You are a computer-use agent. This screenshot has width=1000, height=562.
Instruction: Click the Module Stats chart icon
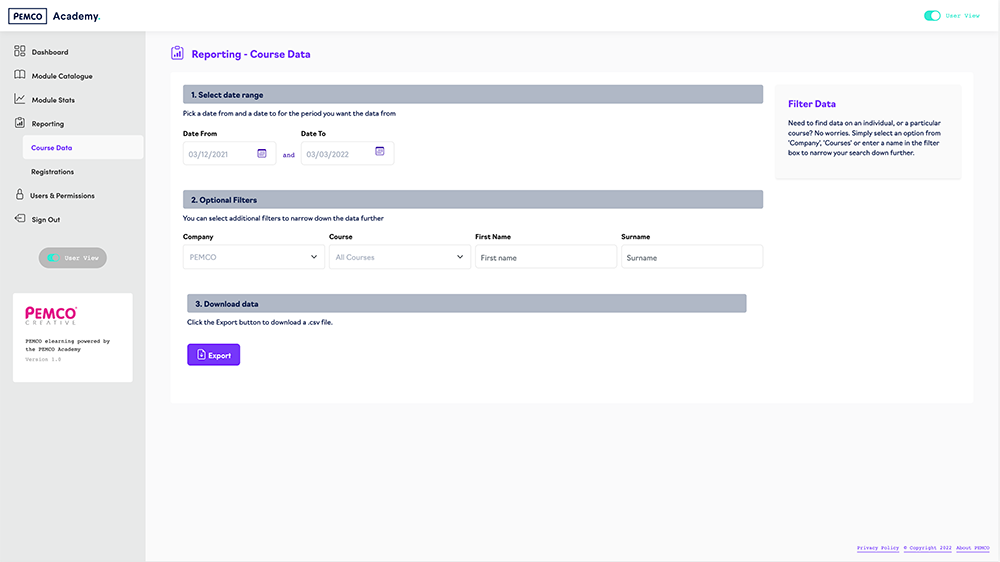point(20,99)
